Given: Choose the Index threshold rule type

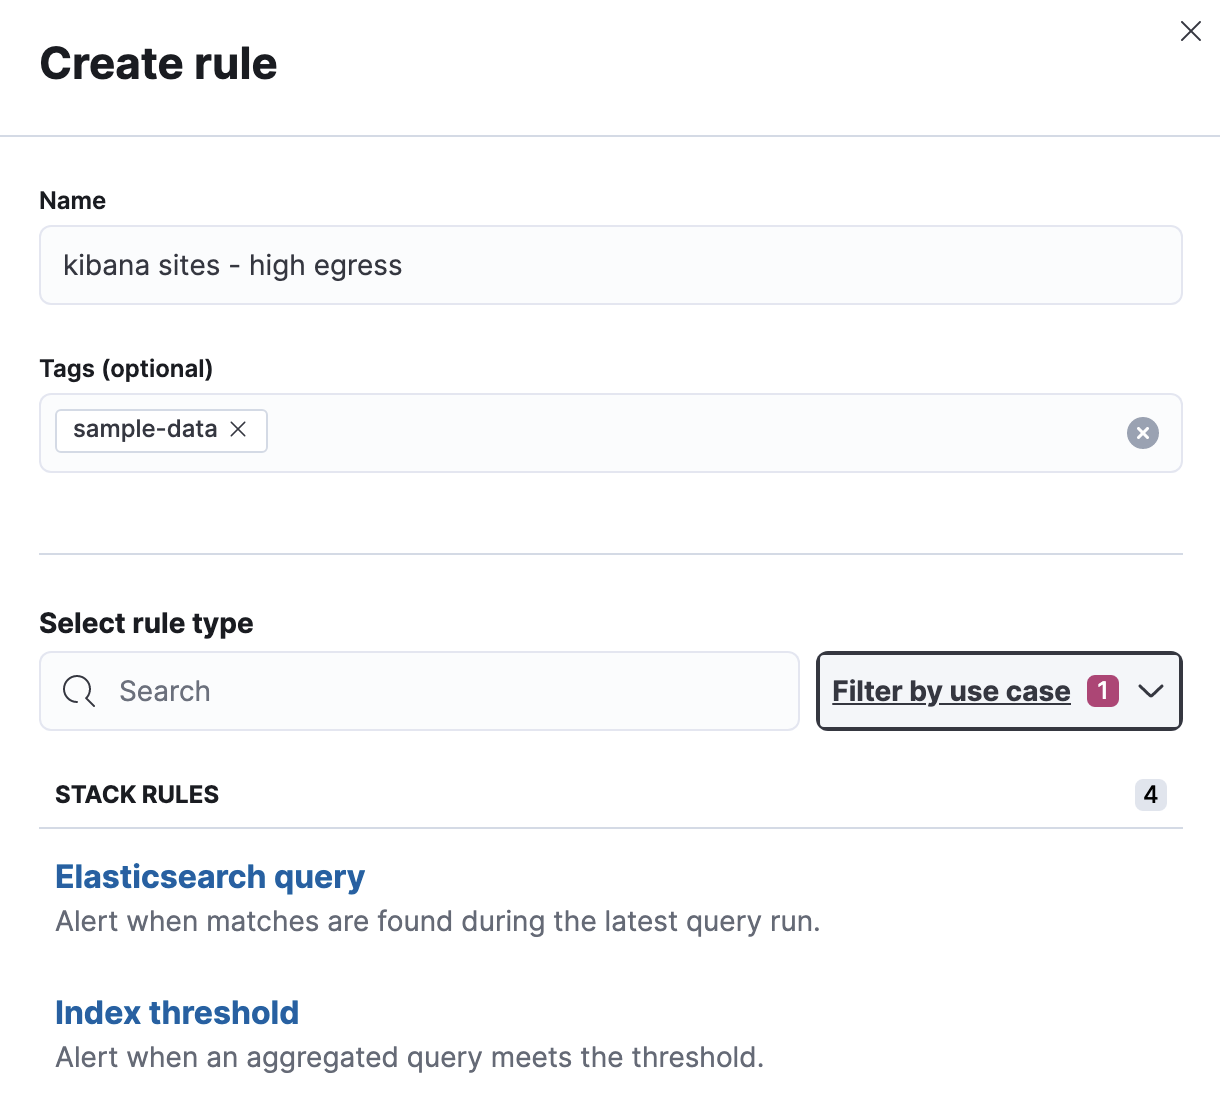Looking at the screenshot, I should point(177,1013).
